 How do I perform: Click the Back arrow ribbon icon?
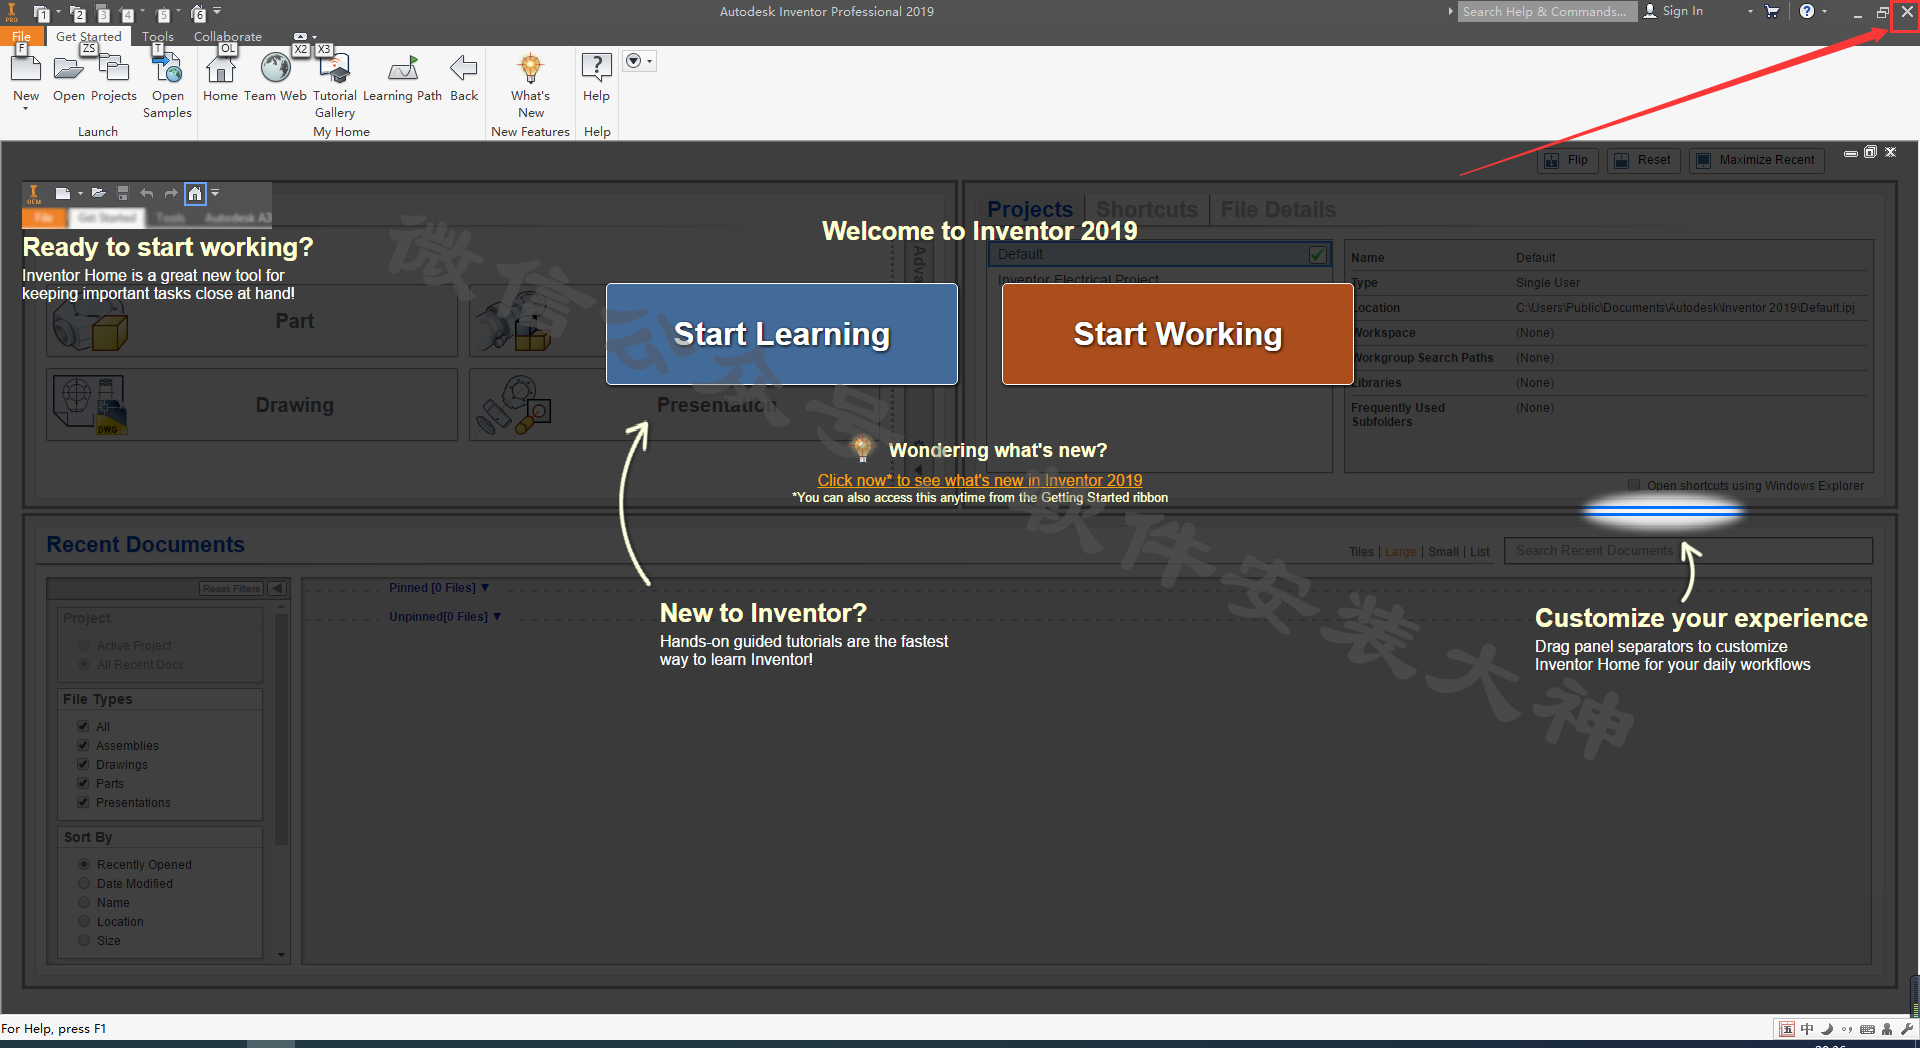click(464, 68)
